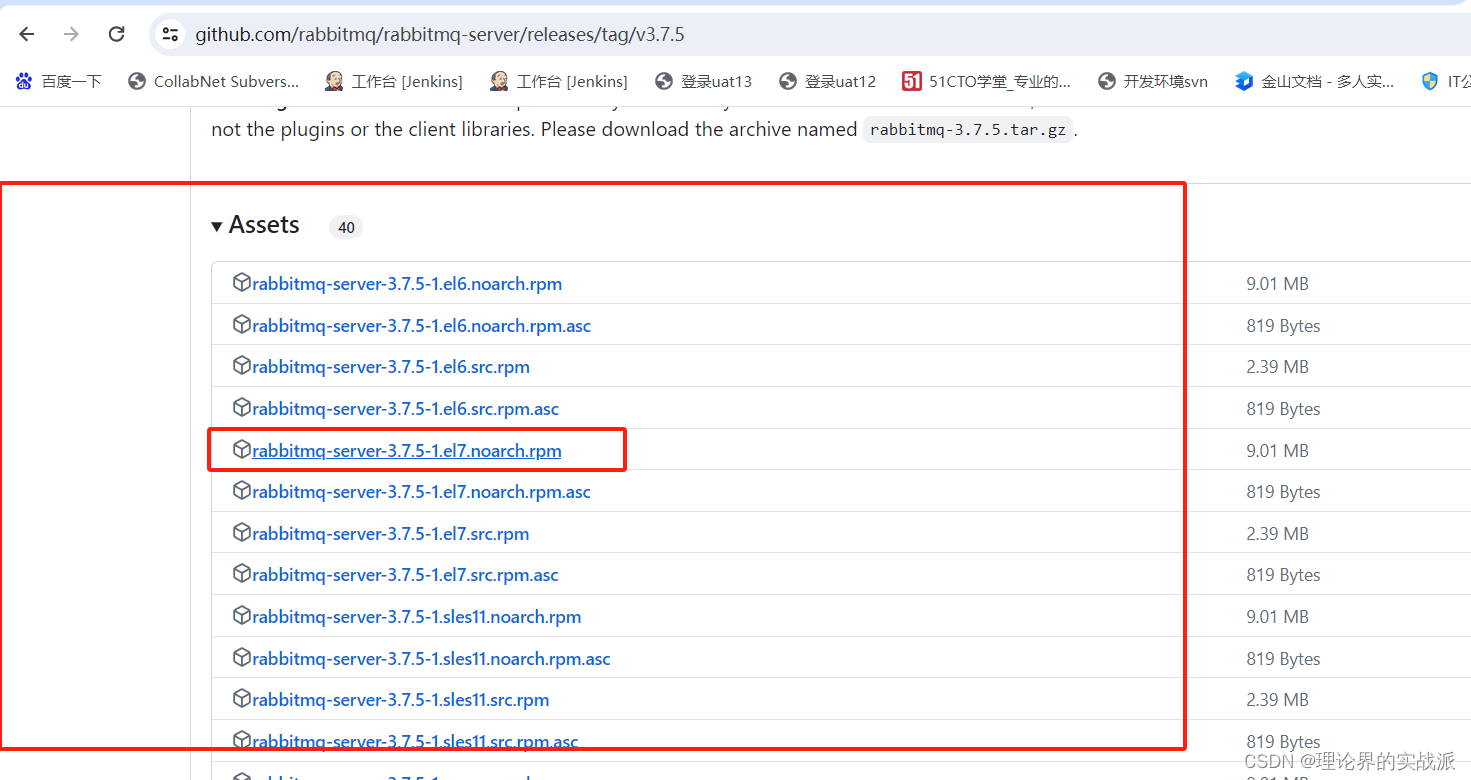
Task: Click package icon of sles11.noarch.rpm row
Action: coord(241,616)
